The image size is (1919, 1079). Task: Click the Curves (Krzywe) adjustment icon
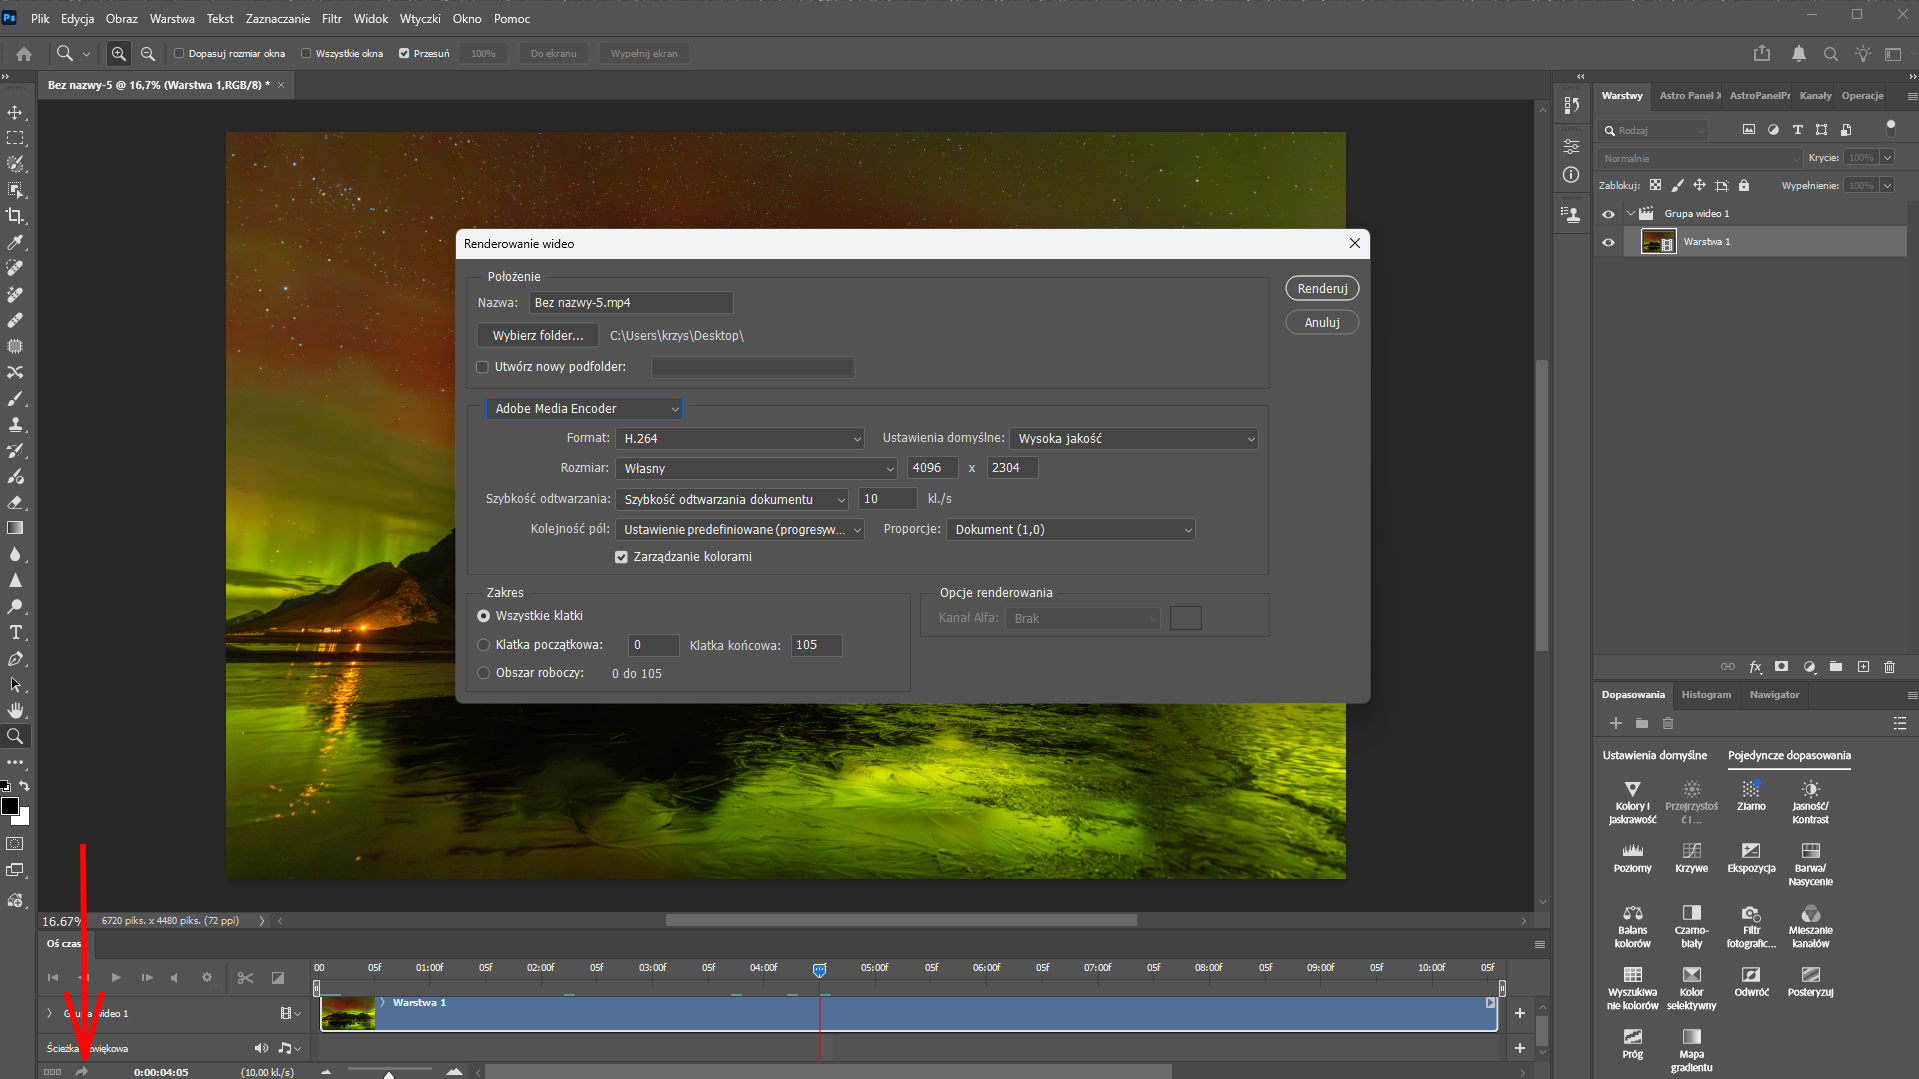pyautogui.click(x=1691, y=851)
